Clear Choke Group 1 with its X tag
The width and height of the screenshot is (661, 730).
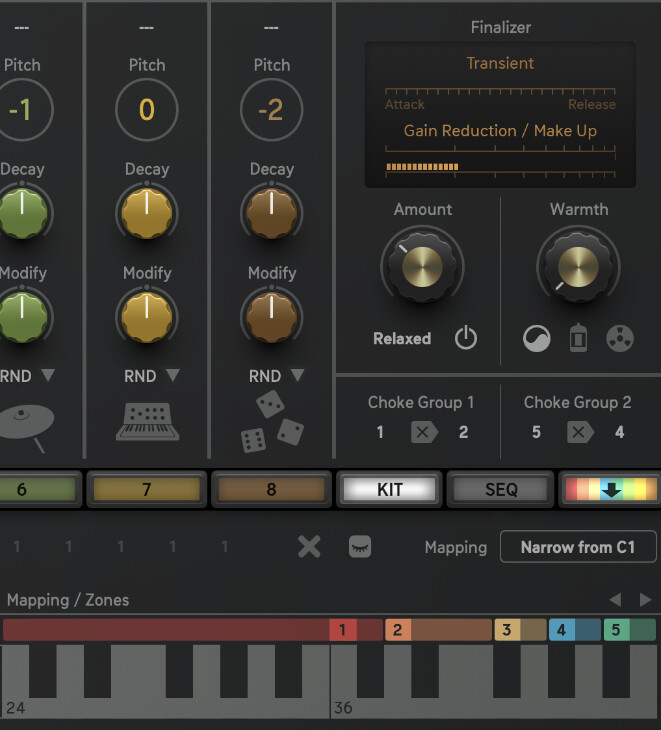coord(424,432)
